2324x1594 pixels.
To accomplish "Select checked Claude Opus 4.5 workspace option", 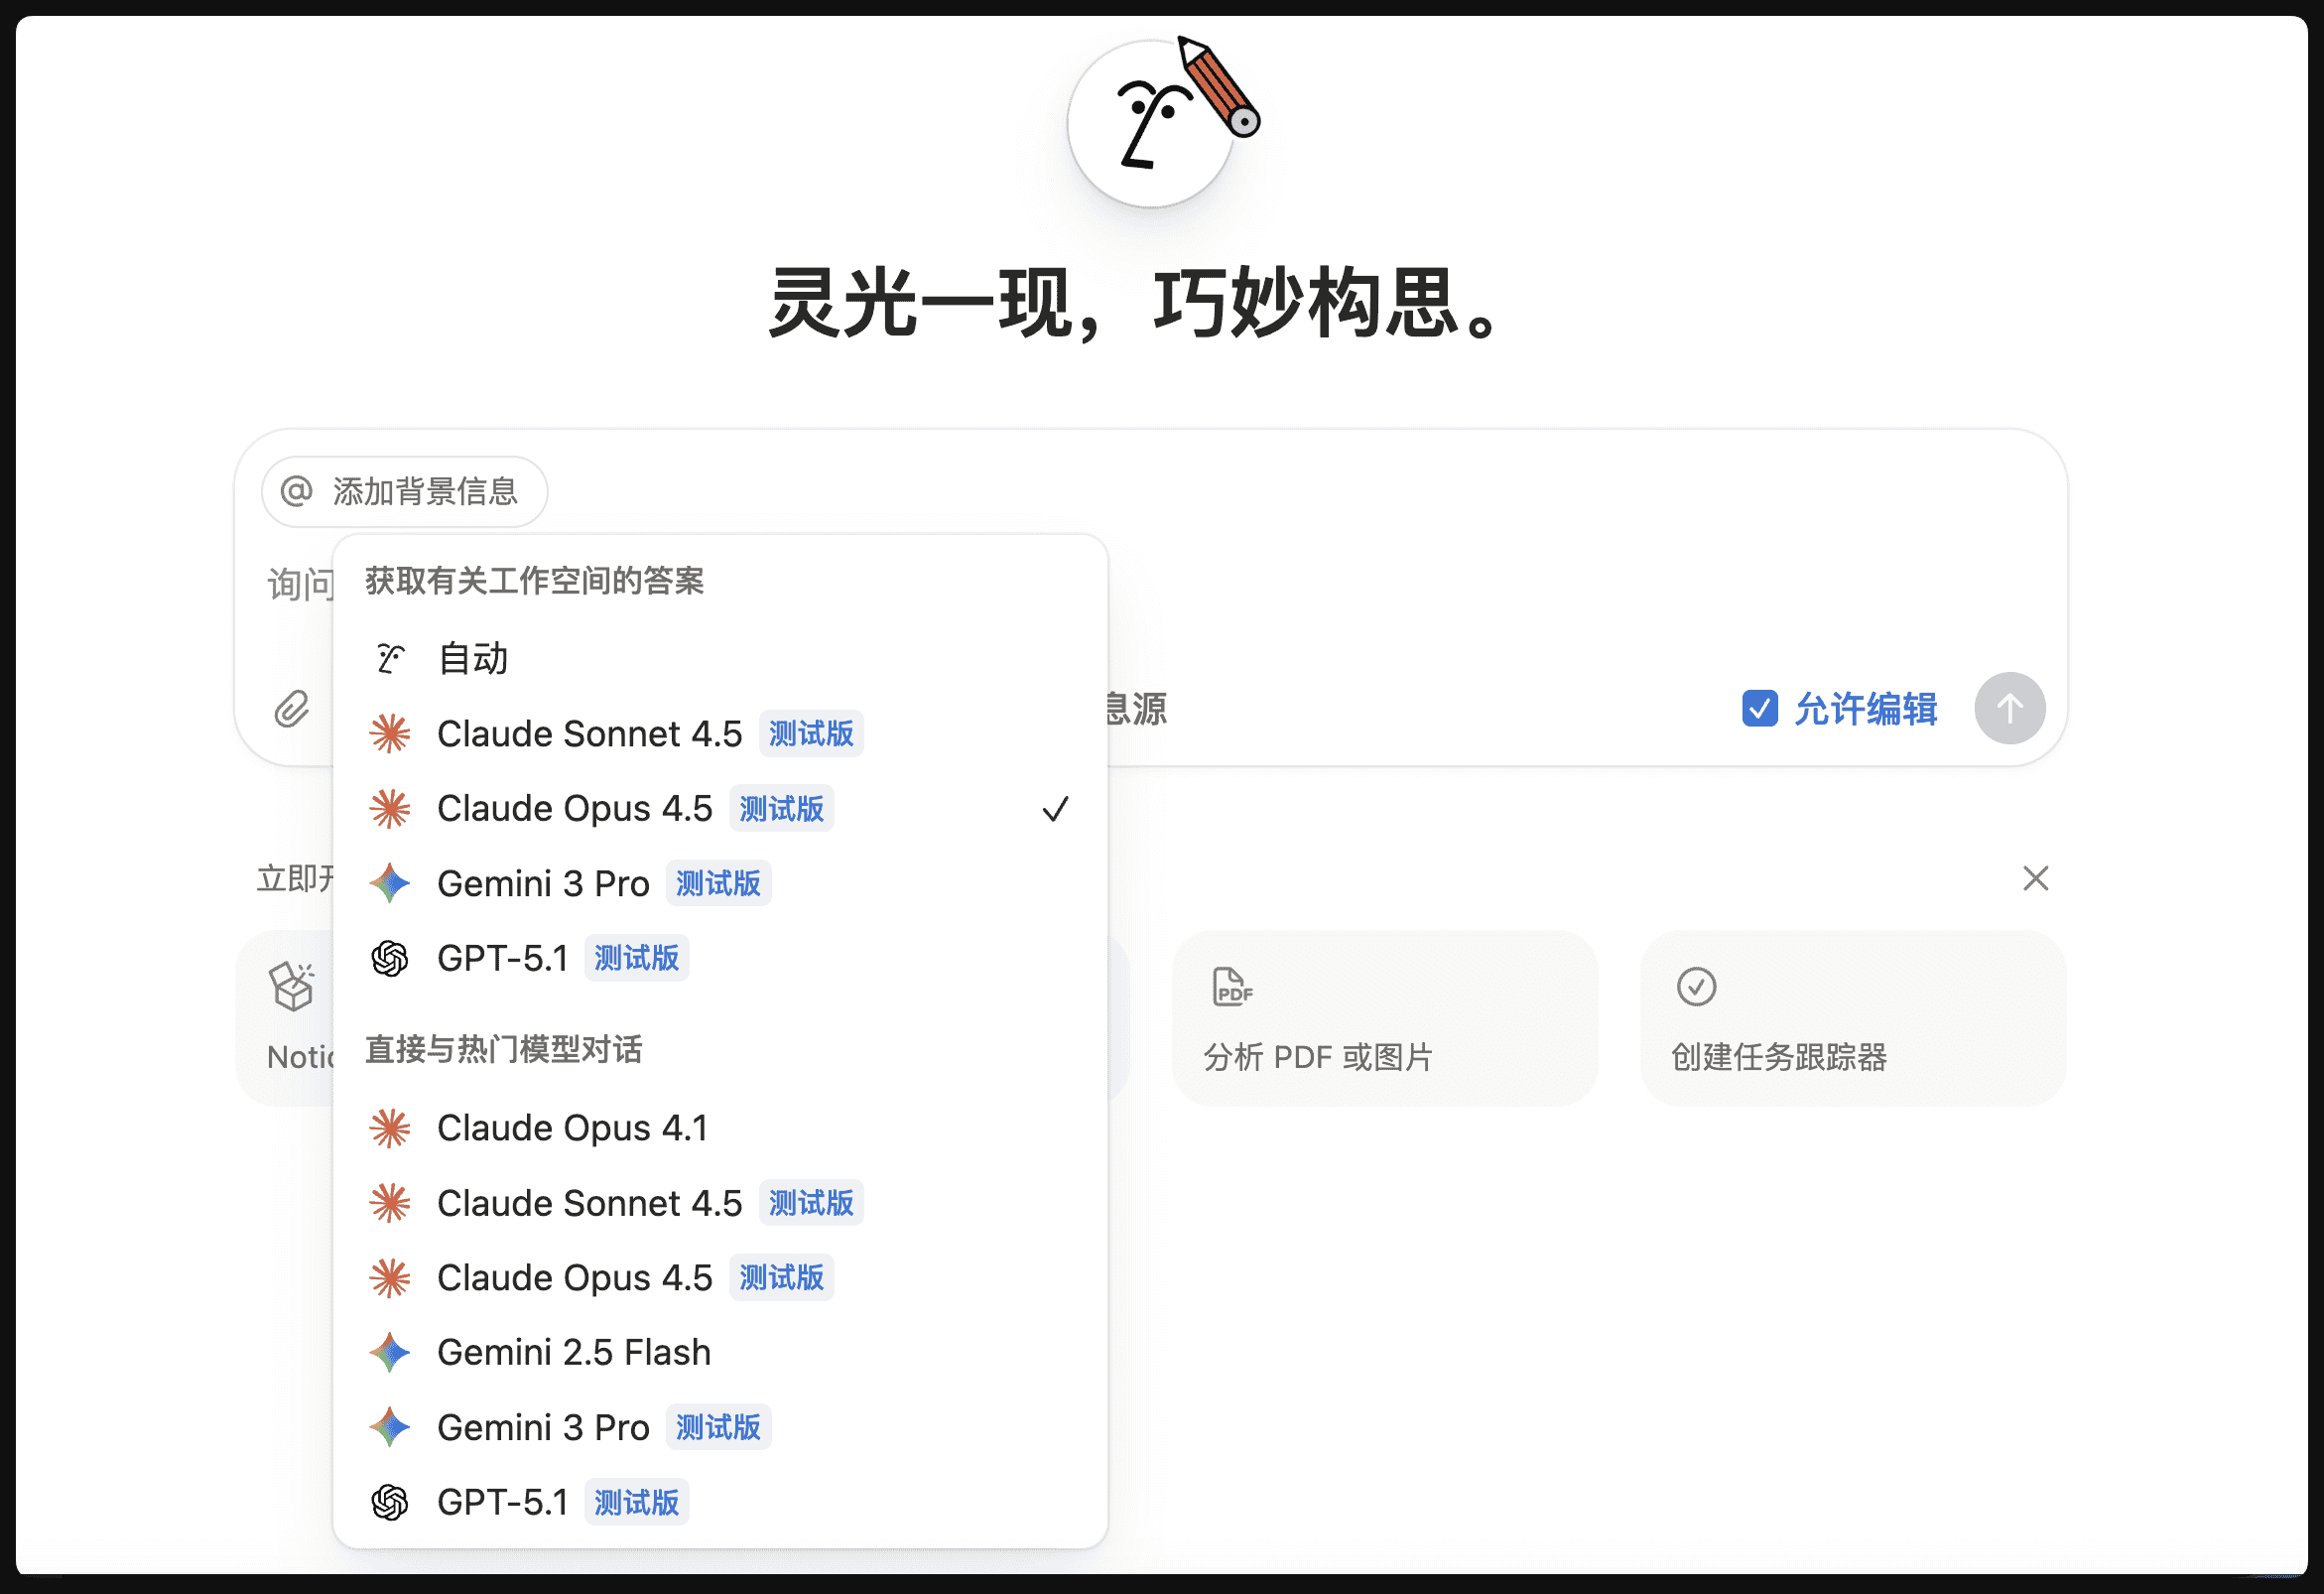I will [x=720, y=808].
